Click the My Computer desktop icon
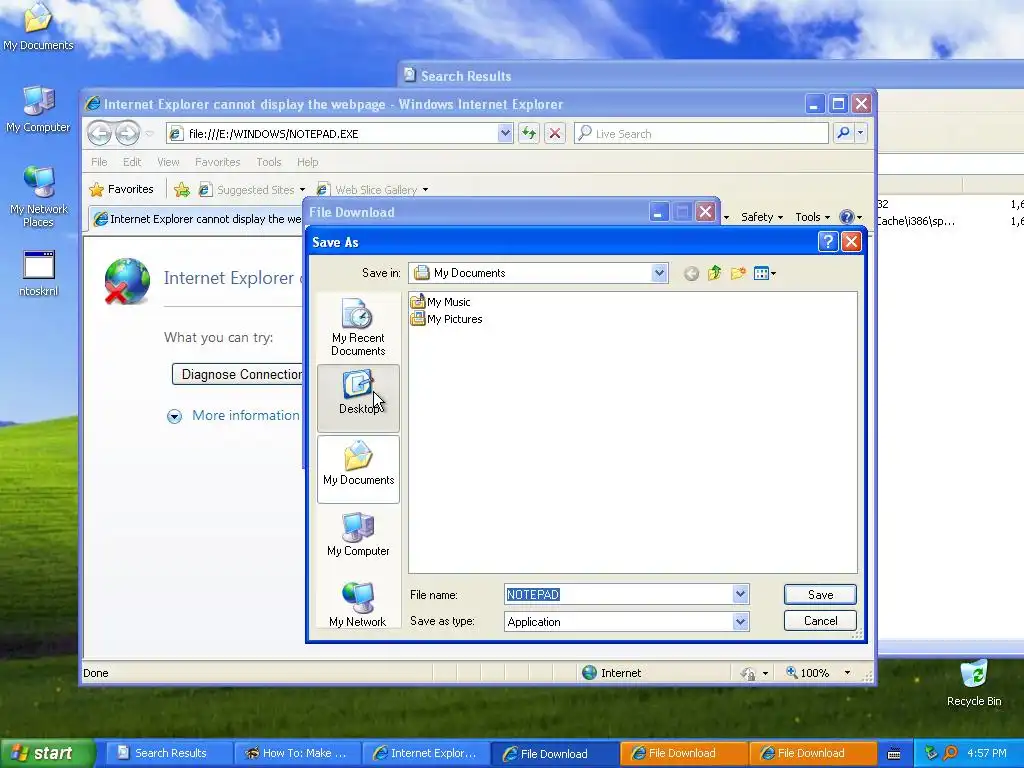Viewport: 1024px width, 768px height. tap(38, 109)
